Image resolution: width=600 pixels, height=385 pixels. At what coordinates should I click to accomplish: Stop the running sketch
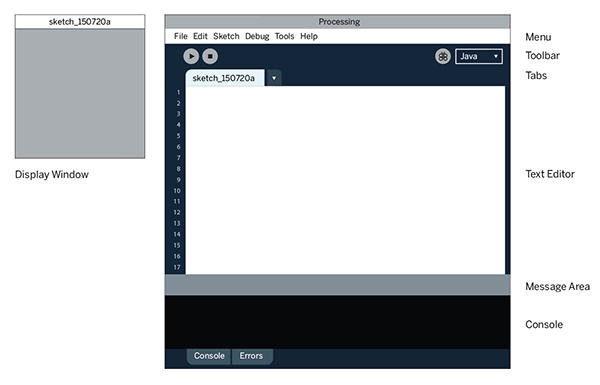pos(210,56)
